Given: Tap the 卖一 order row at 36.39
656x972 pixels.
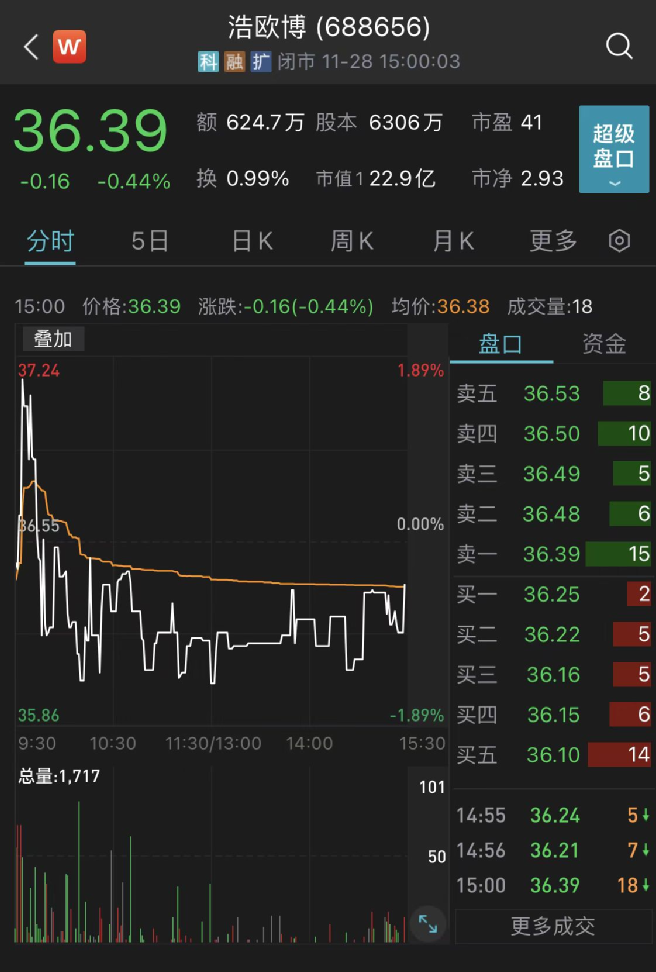Looking at the screenshot, I should 553,554.
